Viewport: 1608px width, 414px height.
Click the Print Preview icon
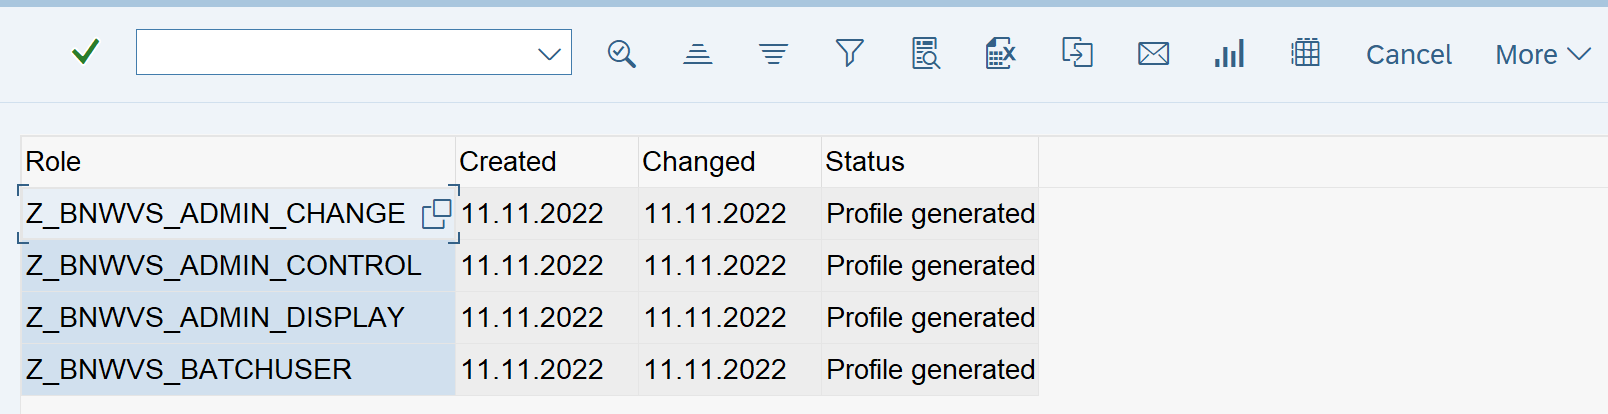(925, 54)
